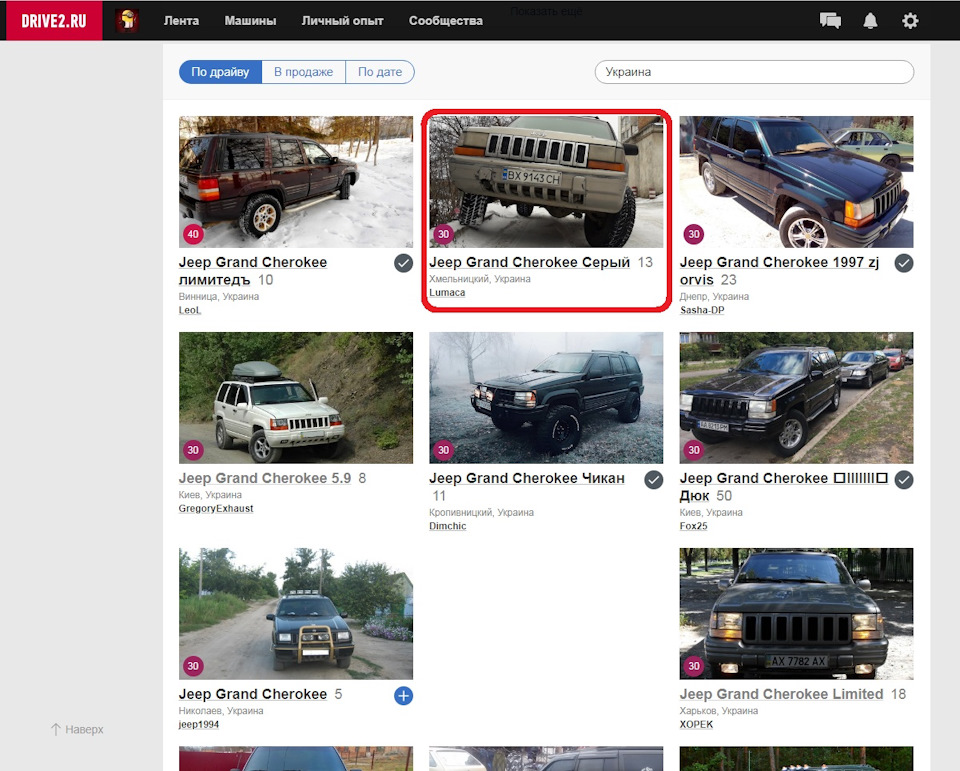
Task: Open the foggy green Jeep Чикан photo
Action: coord(546,398)
